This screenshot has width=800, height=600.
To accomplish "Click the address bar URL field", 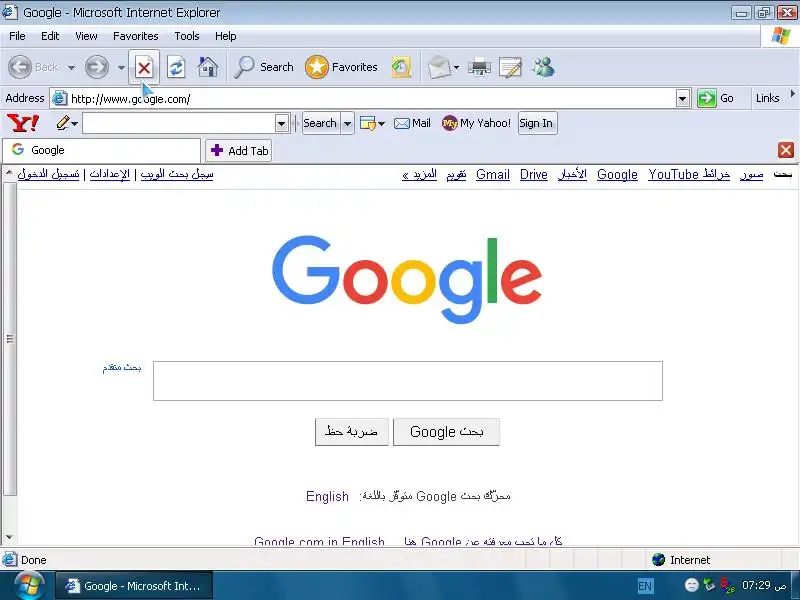I will point(371,98).
